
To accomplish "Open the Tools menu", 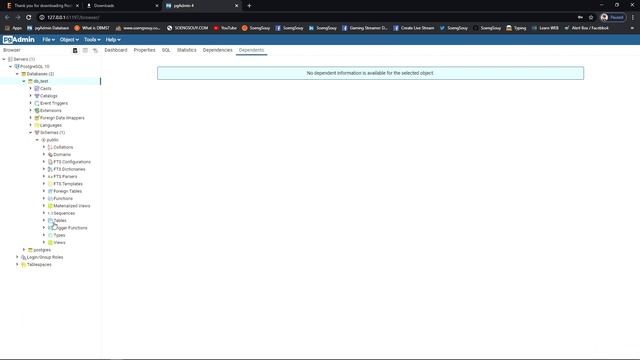I will (x=92, y=40).
